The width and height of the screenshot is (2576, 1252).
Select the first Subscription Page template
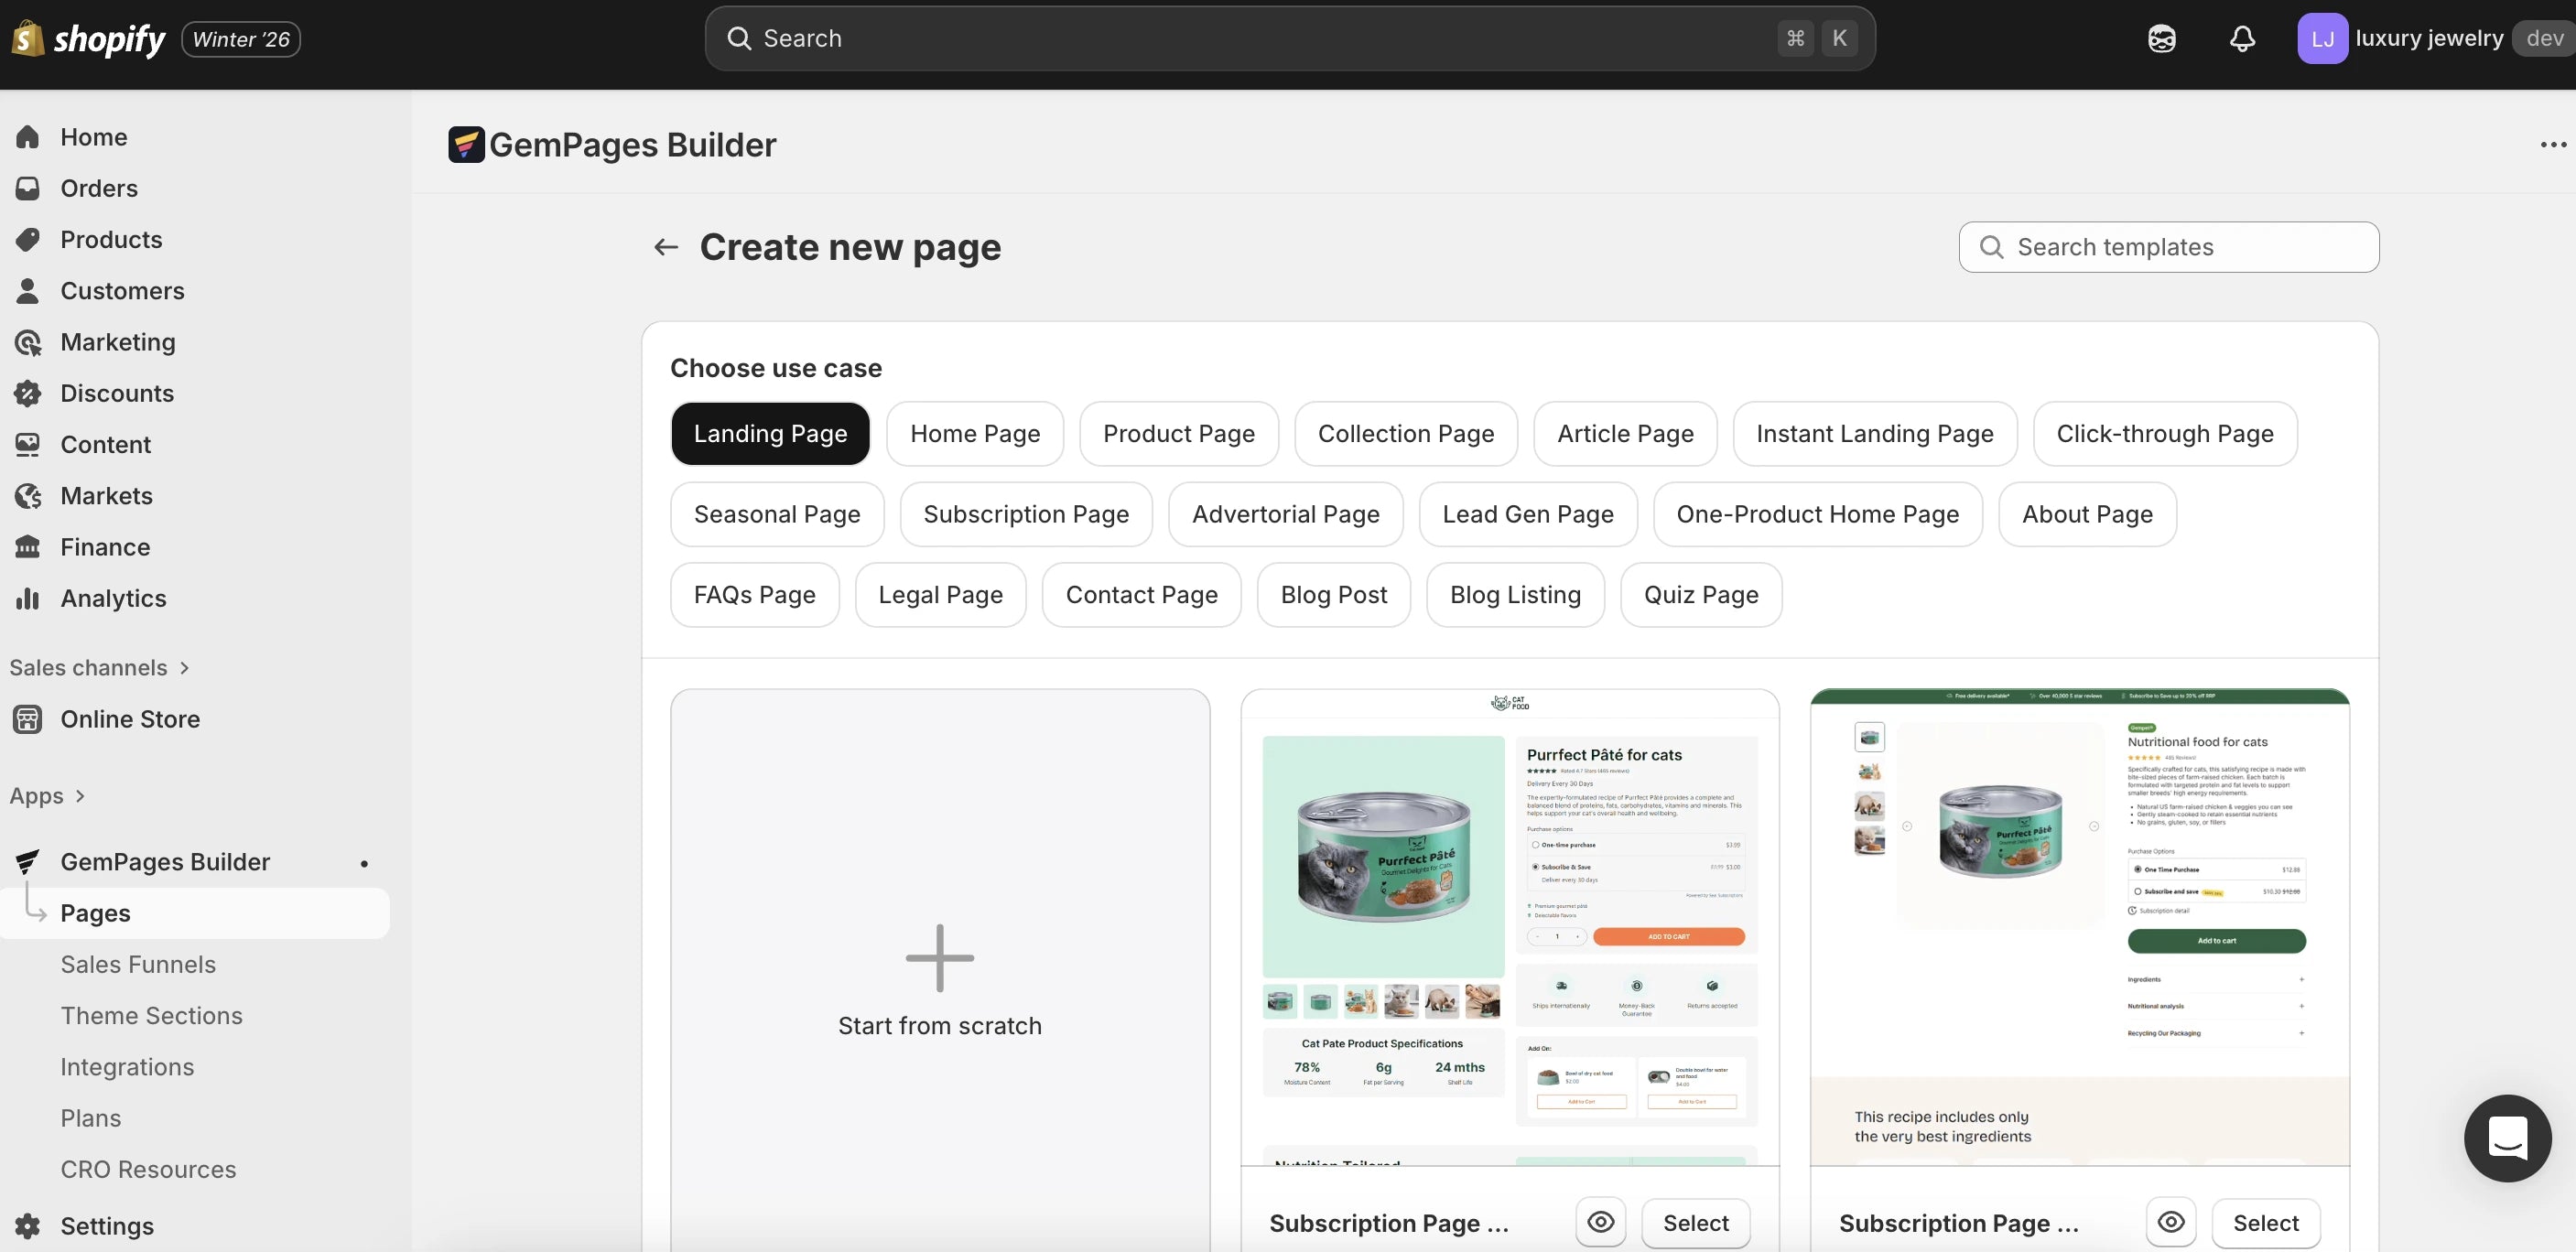pos(1695,1222)
